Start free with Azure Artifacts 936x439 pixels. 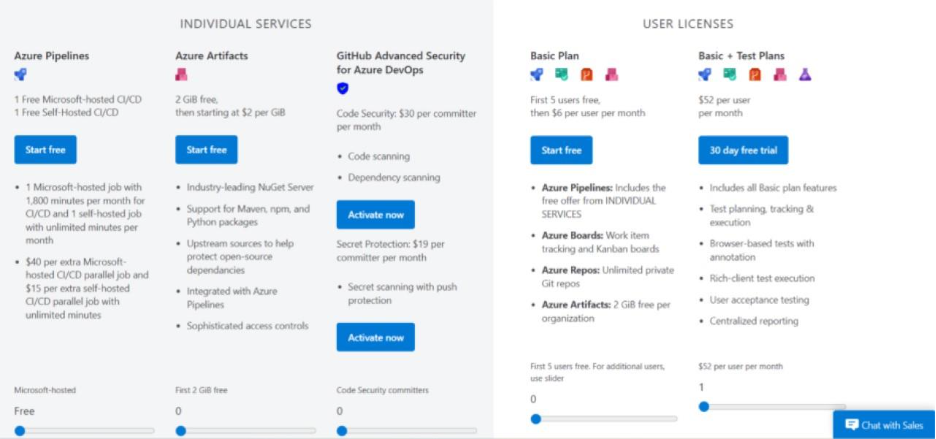pyautogui.click(x=207, y=149)
